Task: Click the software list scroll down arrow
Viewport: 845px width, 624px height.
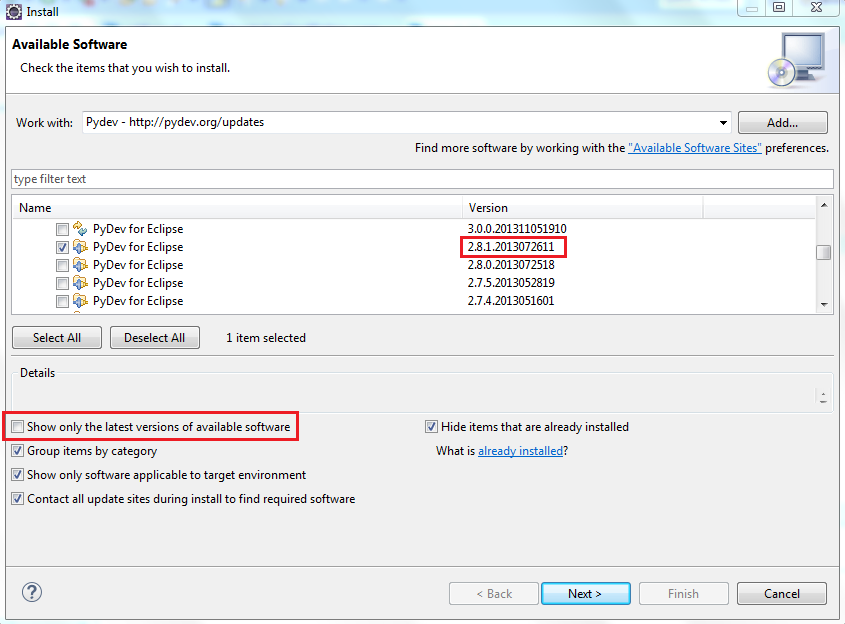Action: click(x=823, y=304)
